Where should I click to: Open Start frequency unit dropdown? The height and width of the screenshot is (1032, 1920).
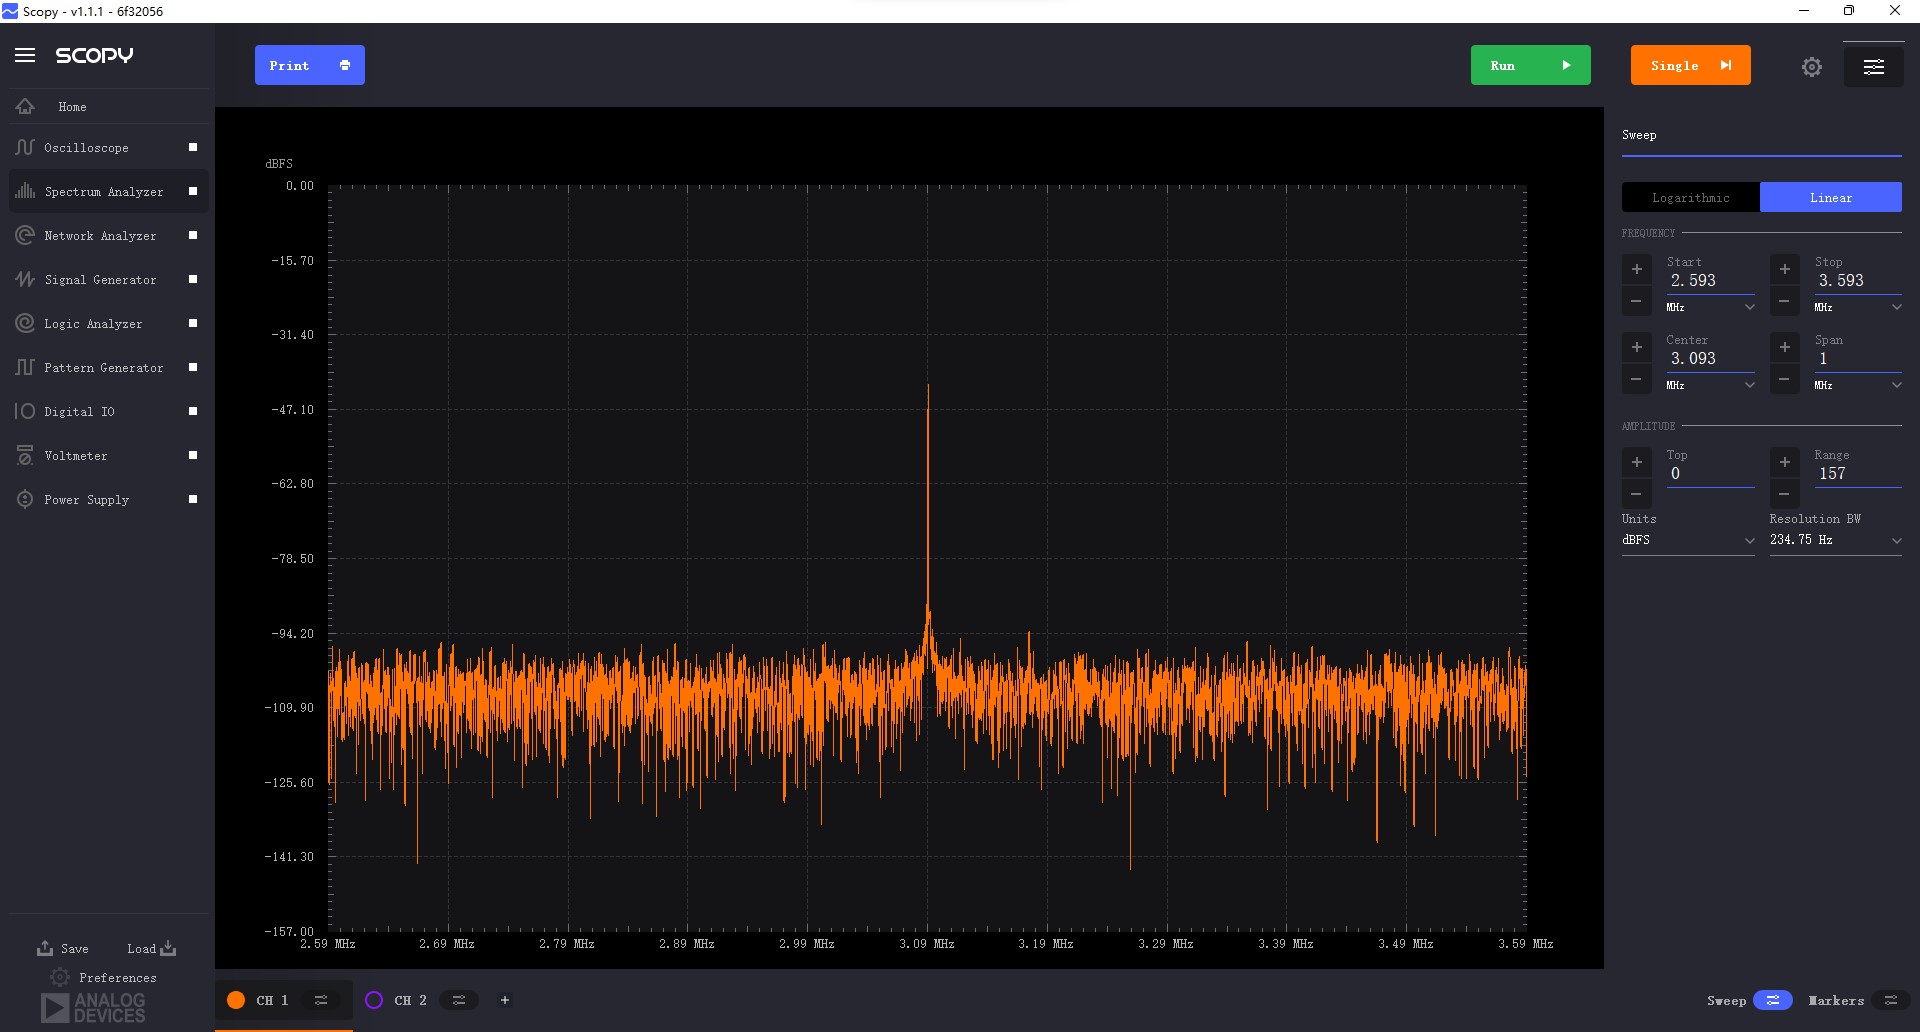coord(1710,307)
